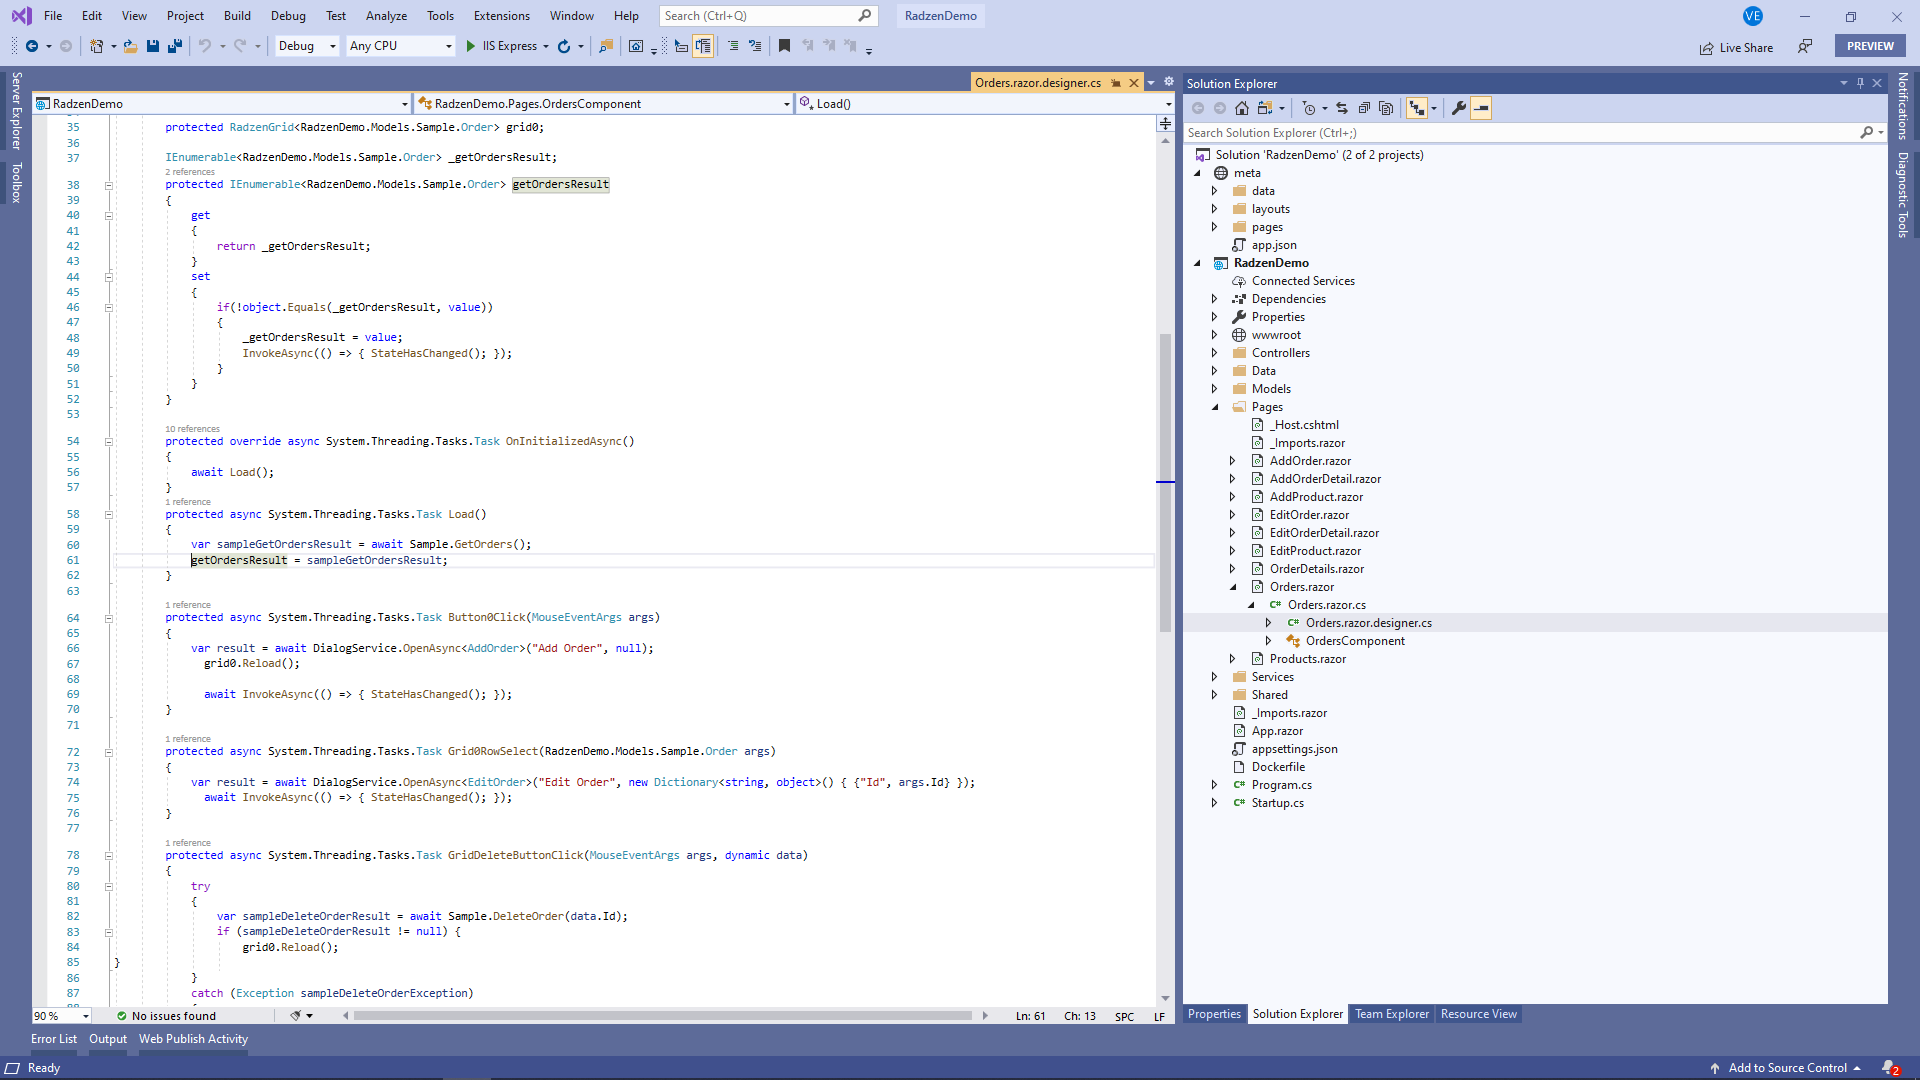Open the Diagnostic Tools side tab

(1903, 195)
